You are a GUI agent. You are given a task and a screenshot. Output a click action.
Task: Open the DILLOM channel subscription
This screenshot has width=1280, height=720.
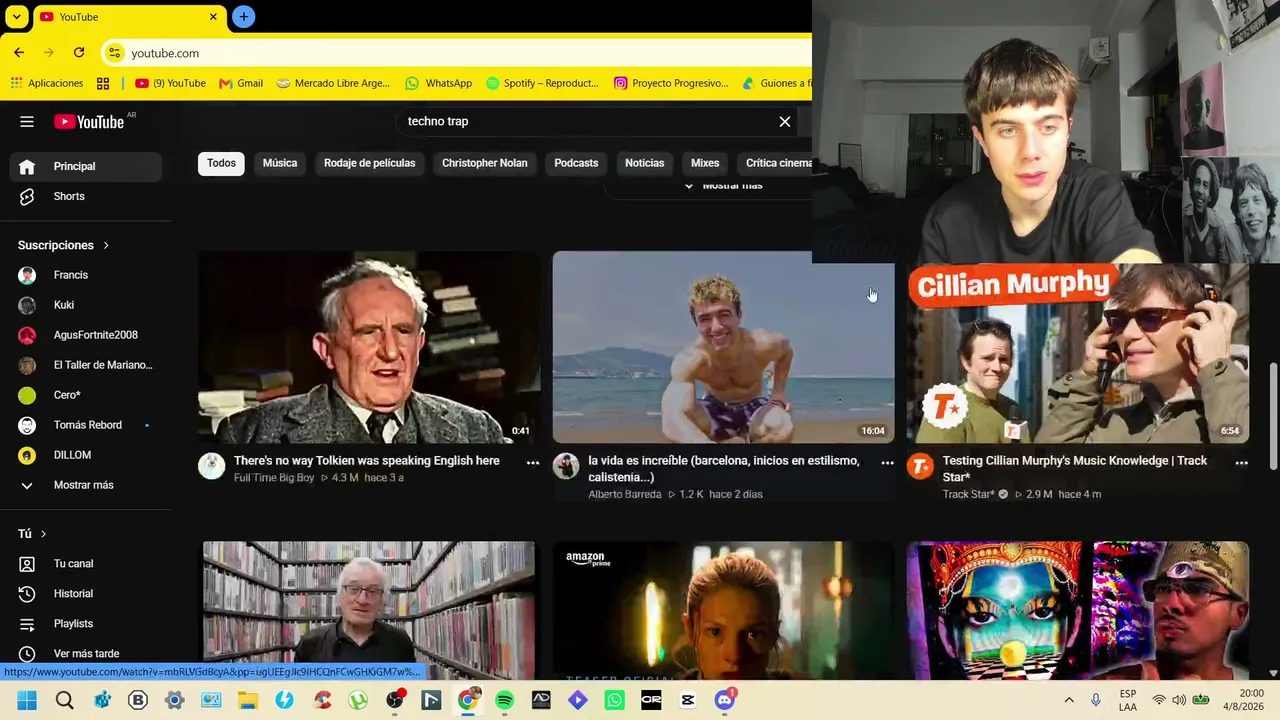click(85, 455)
